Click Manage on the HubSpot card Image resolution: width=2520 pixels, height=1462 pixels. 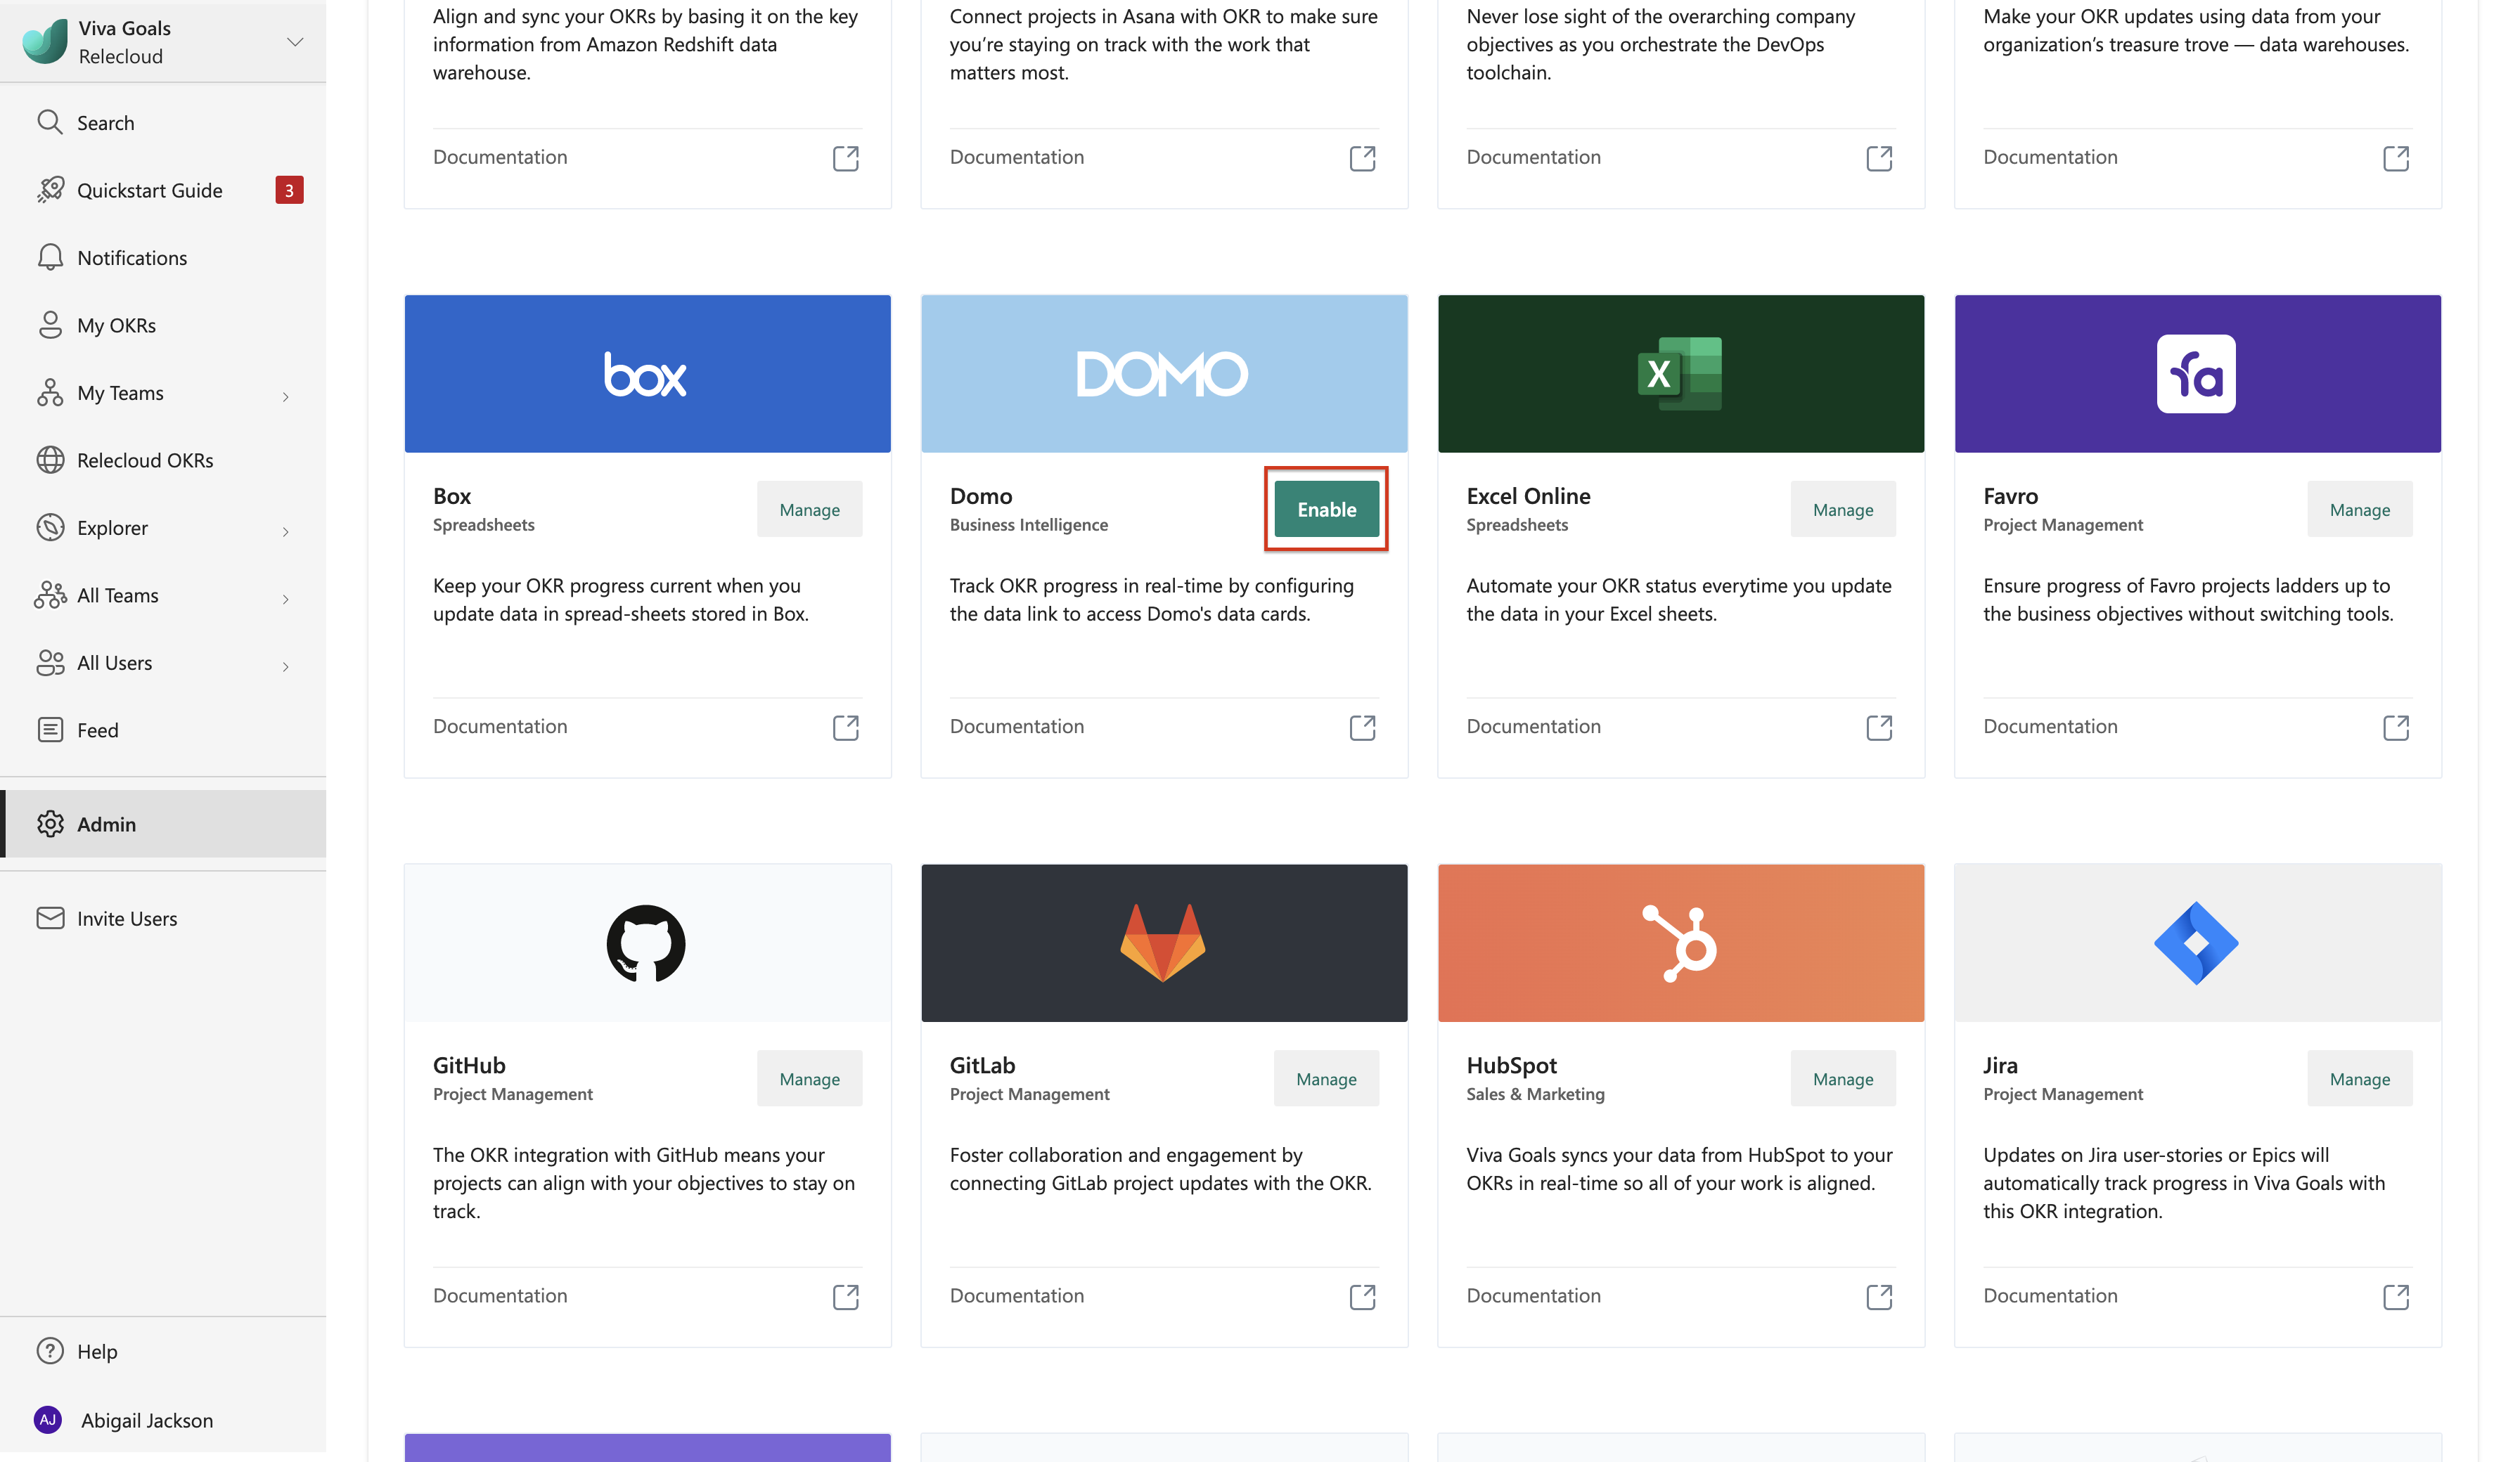coord(1843,1078)
